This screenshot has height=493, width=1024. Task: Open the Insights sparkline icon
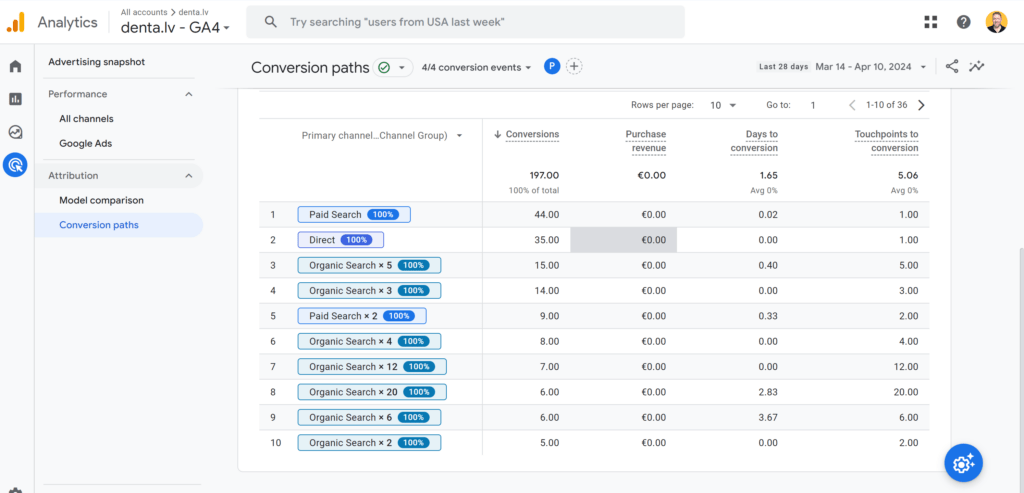(x=976, y=67)
